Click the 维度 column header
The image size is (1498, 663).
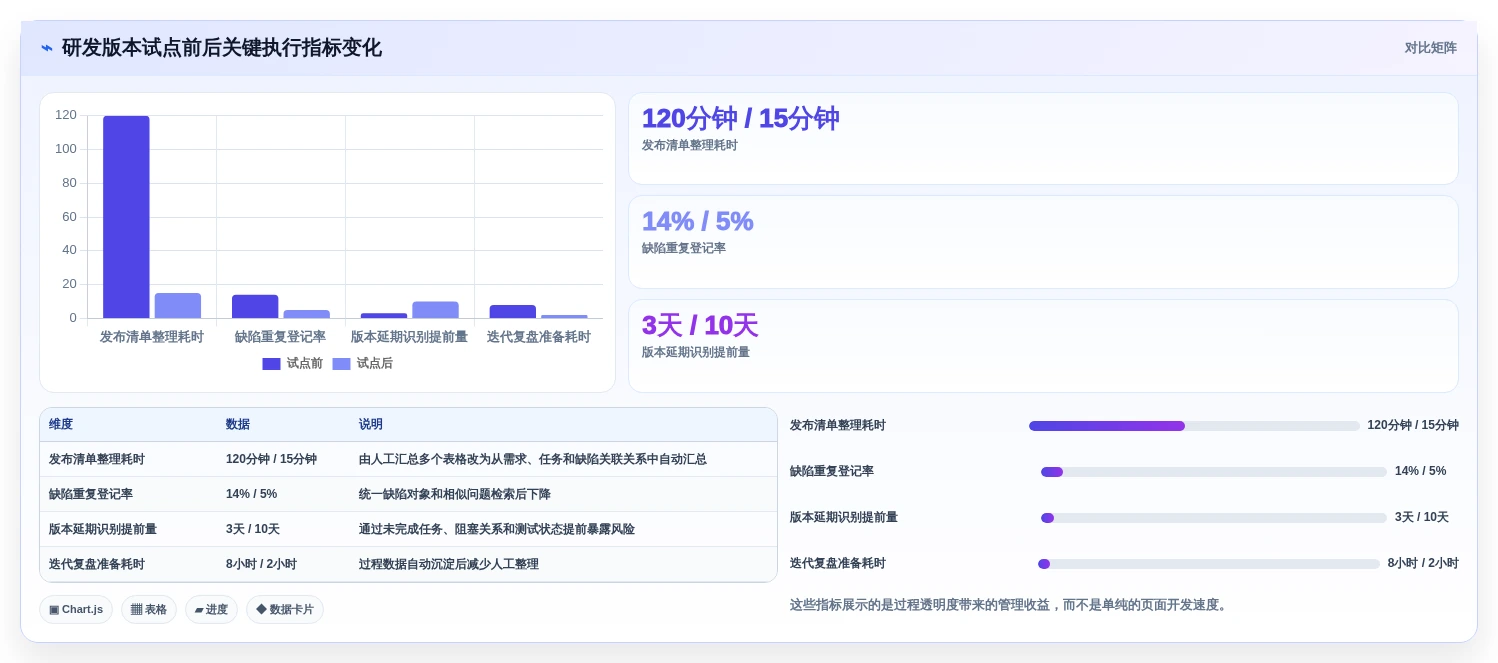point(61,425)
